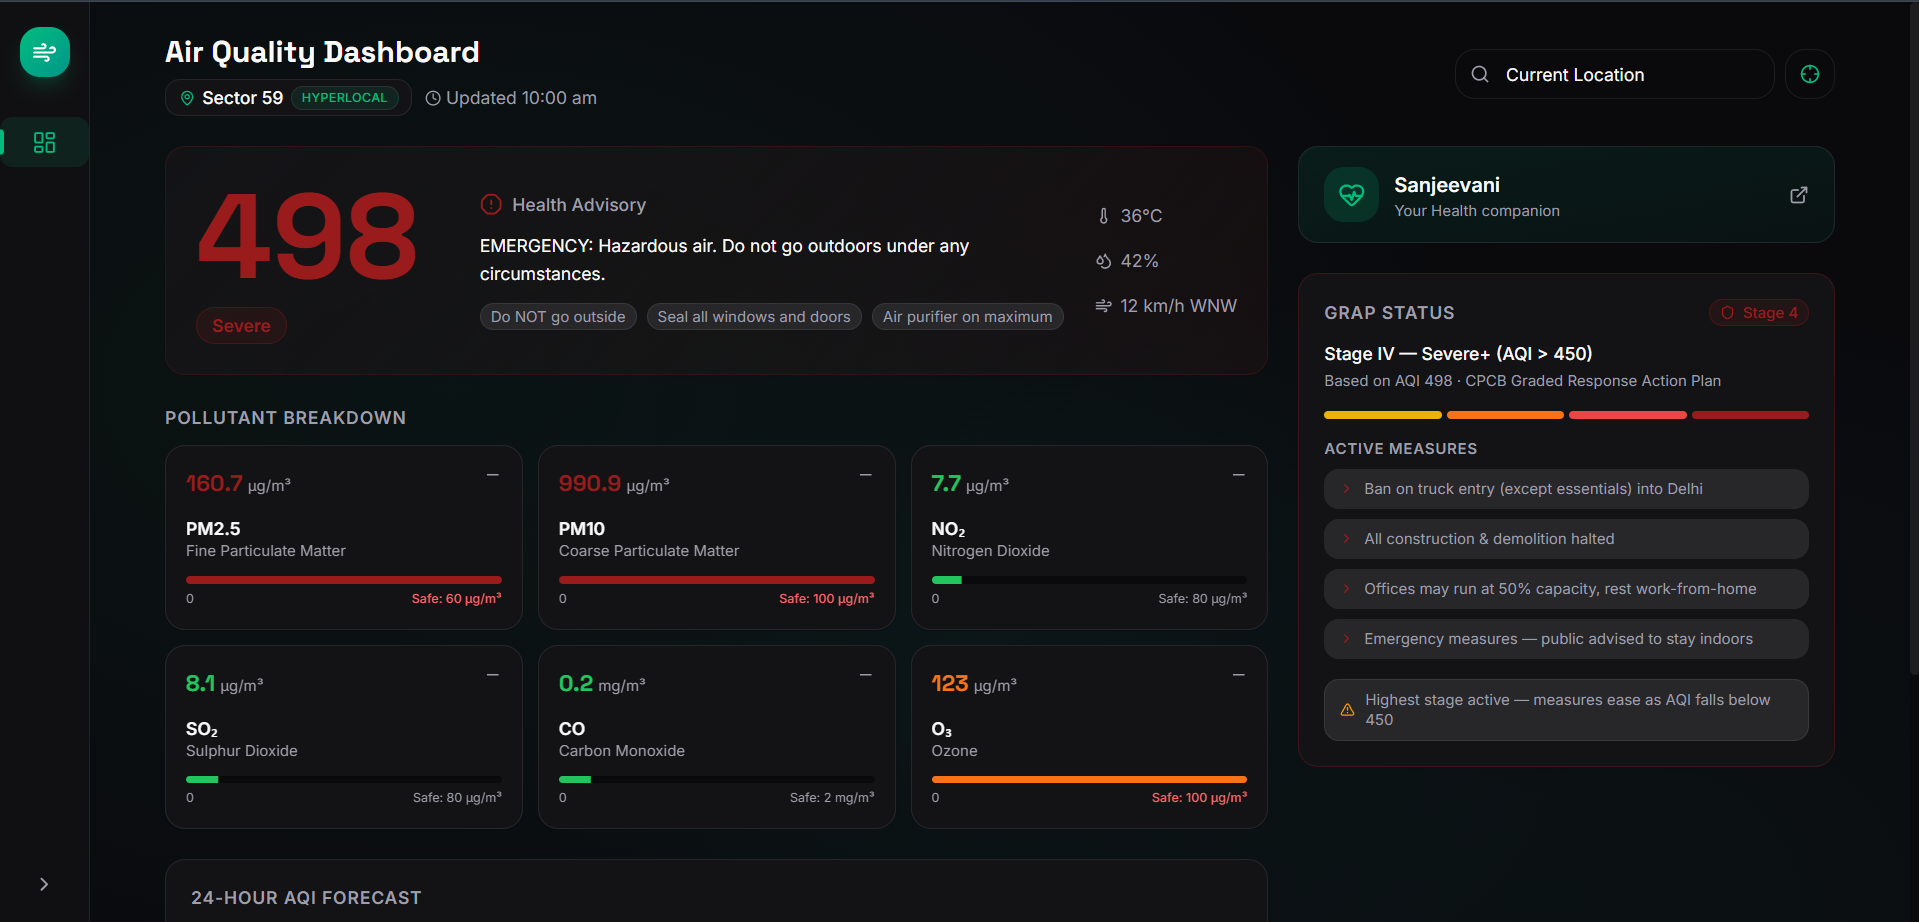
Task: Open the dashboard grid icon in the sidebar
Action: [45, 142]
